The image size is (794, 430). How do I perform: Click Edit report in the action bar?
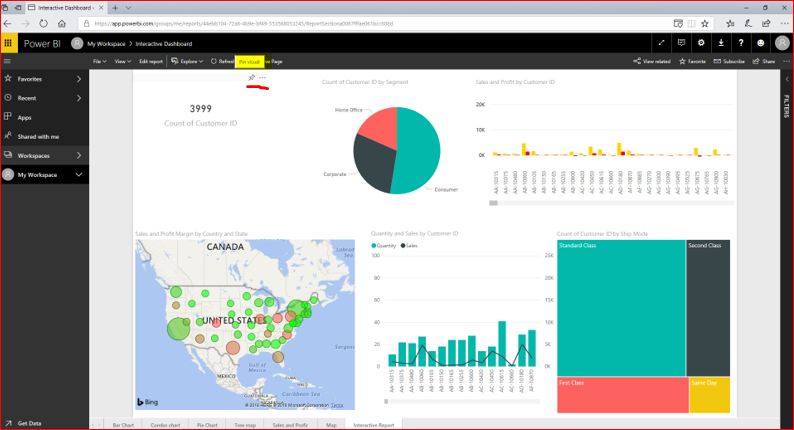click(151, 61)
